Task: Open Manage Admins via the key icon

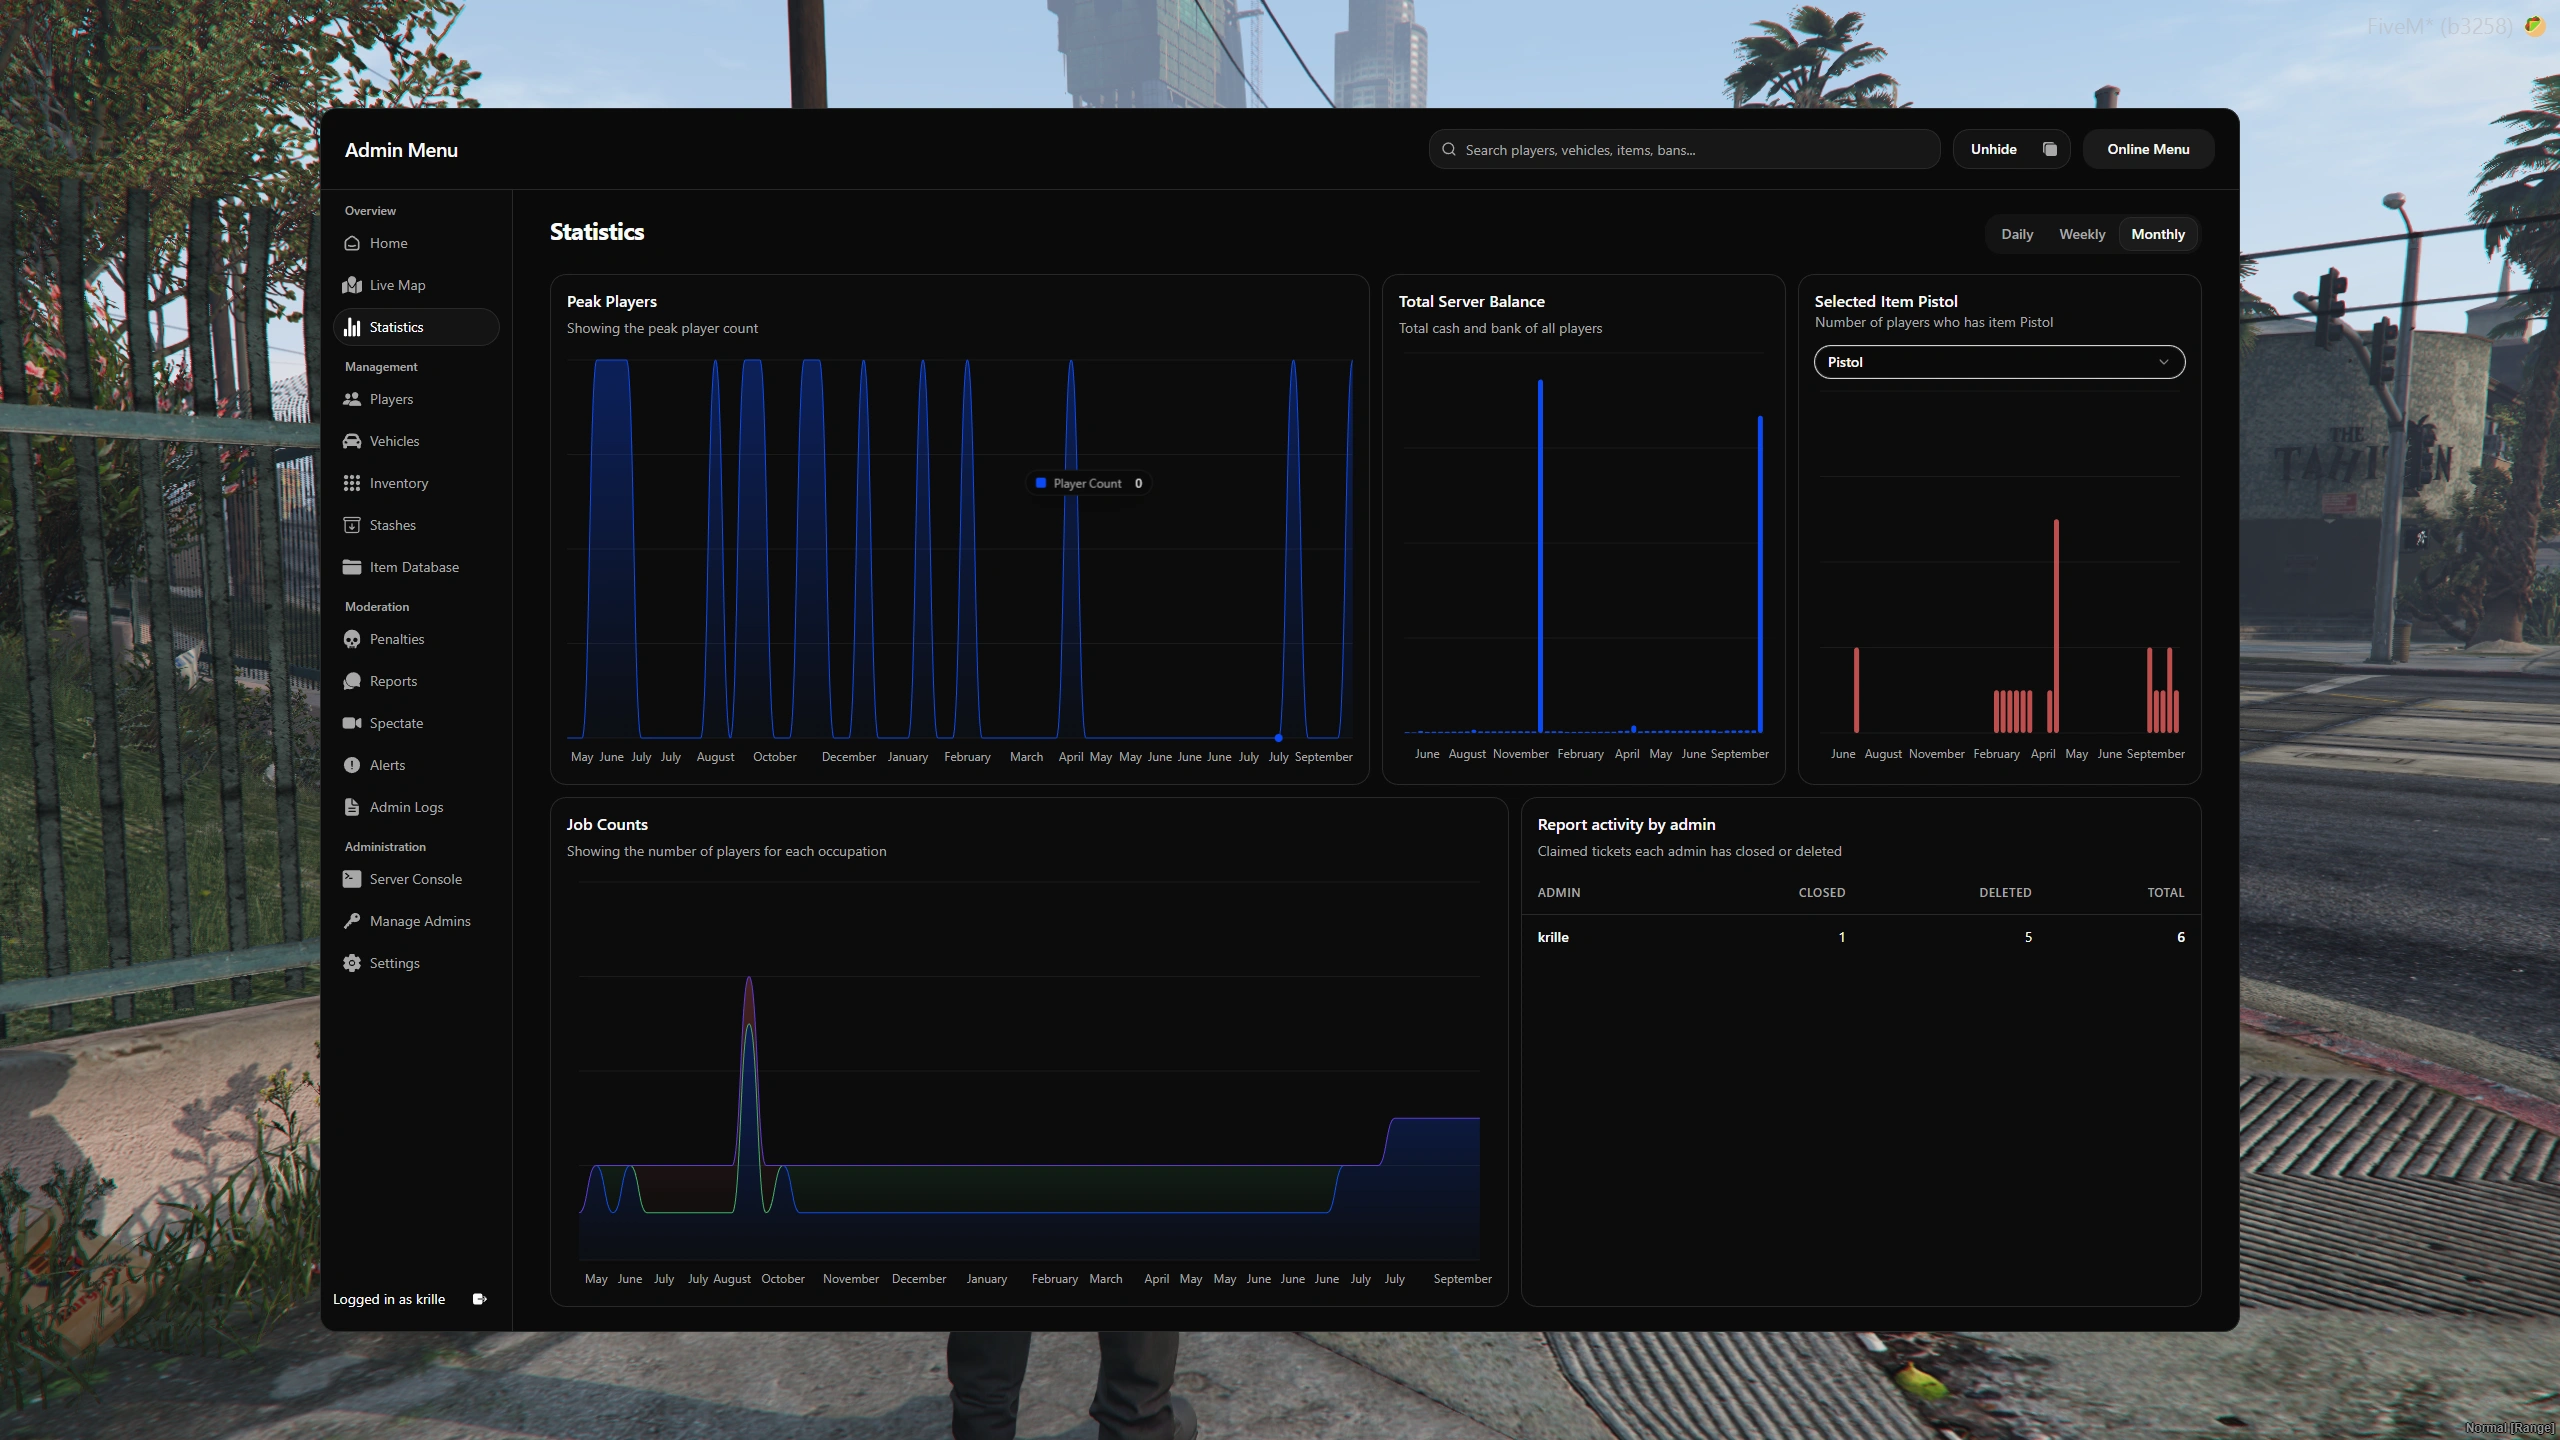Action: 352,921
